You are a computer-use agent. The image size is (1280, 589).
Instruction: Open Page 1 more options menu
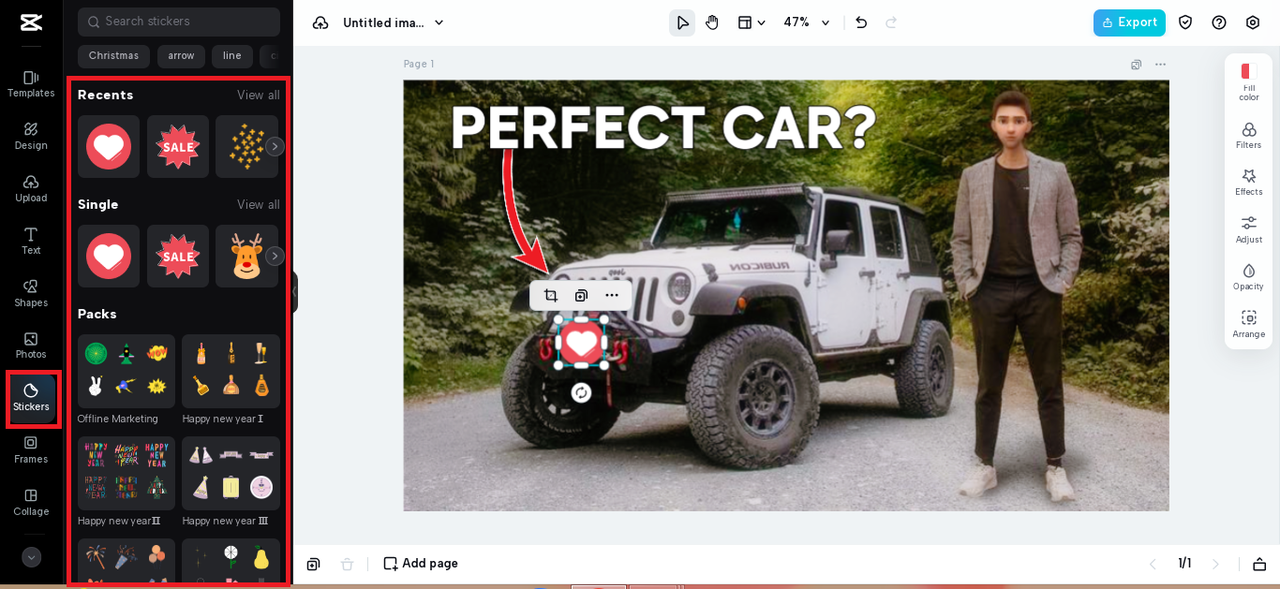pos(1160,65)
